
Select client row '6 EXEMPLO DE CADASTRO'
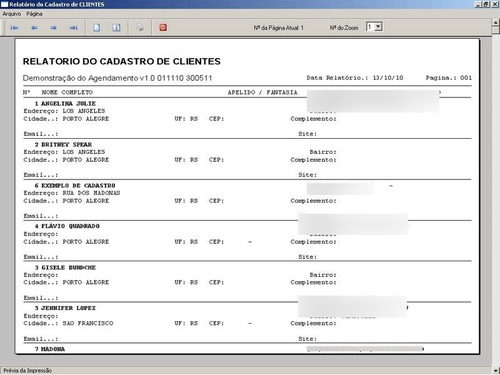coord(75,185)
